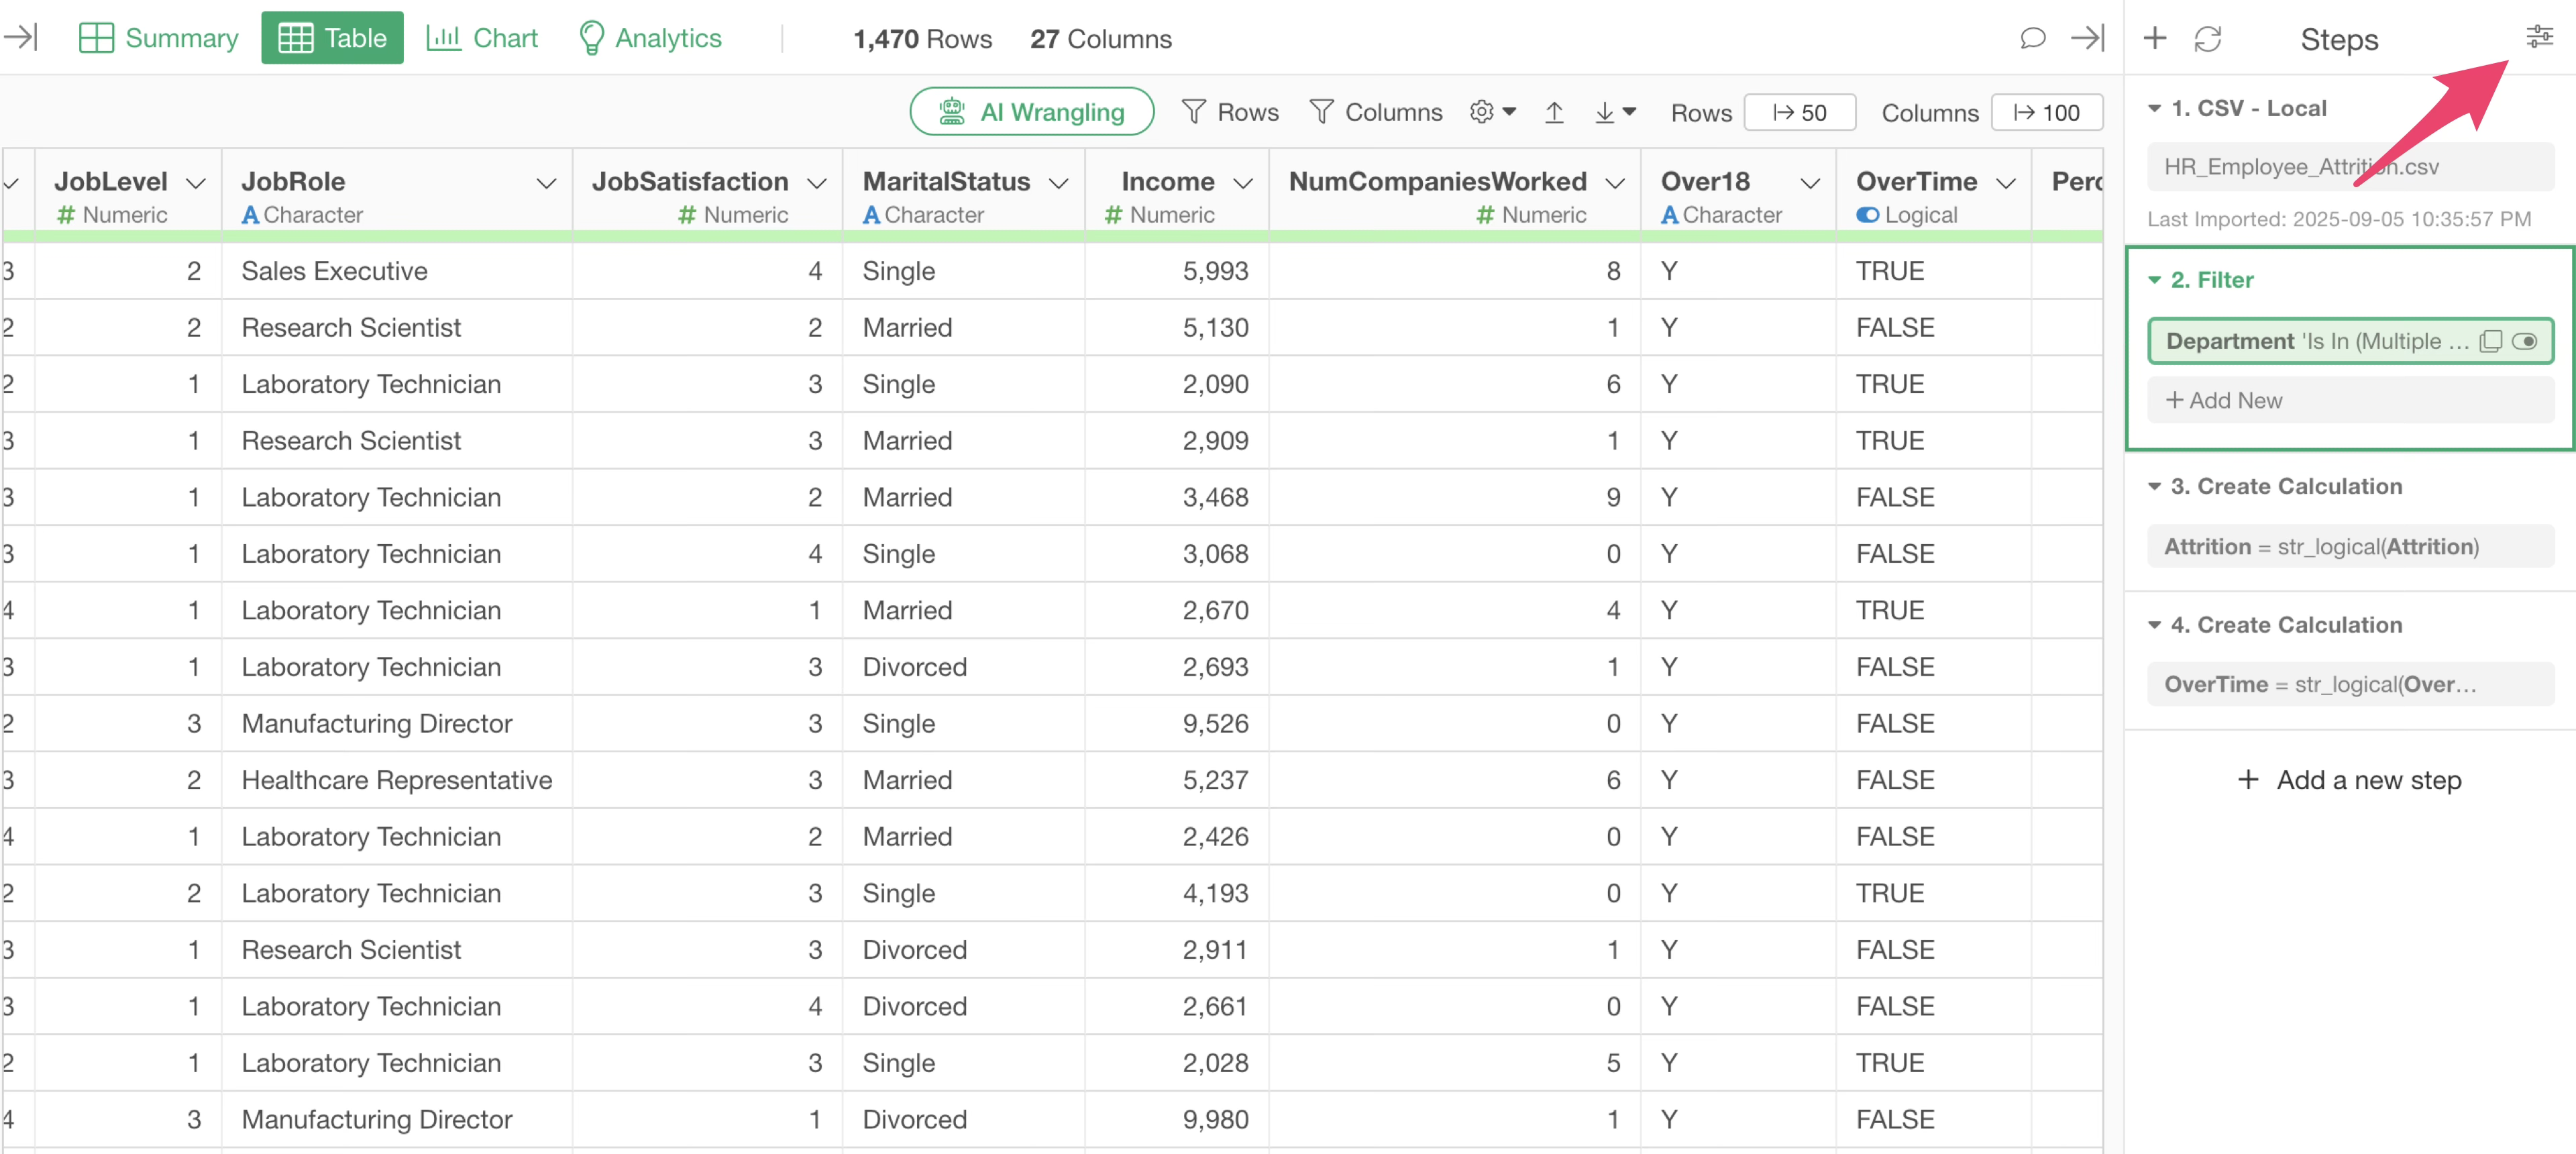Viewport: 2576px width, 1154px height.
Task: Open step settings sliders icon
Action: click(x=2539, y=37)
